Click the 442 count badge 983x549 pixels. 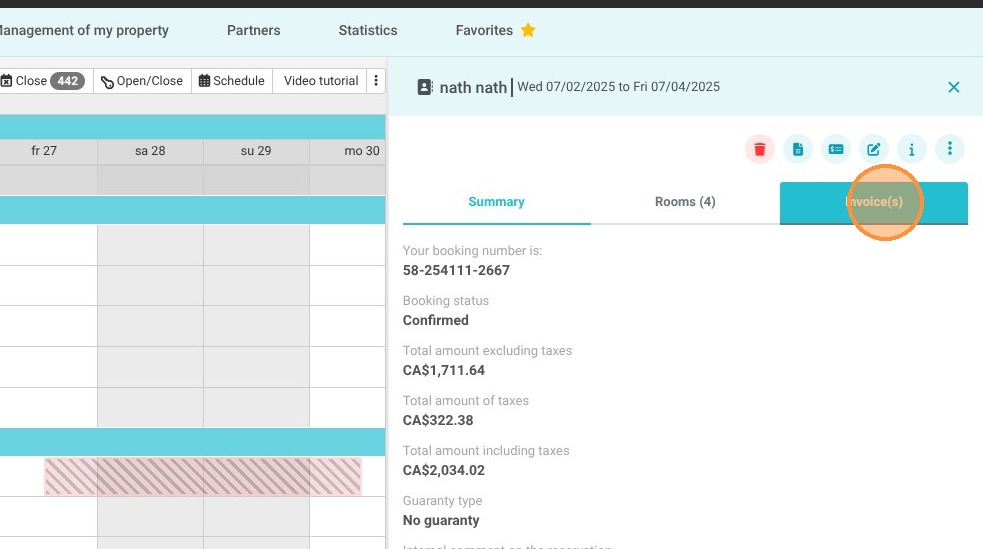[x=68, y=81]
